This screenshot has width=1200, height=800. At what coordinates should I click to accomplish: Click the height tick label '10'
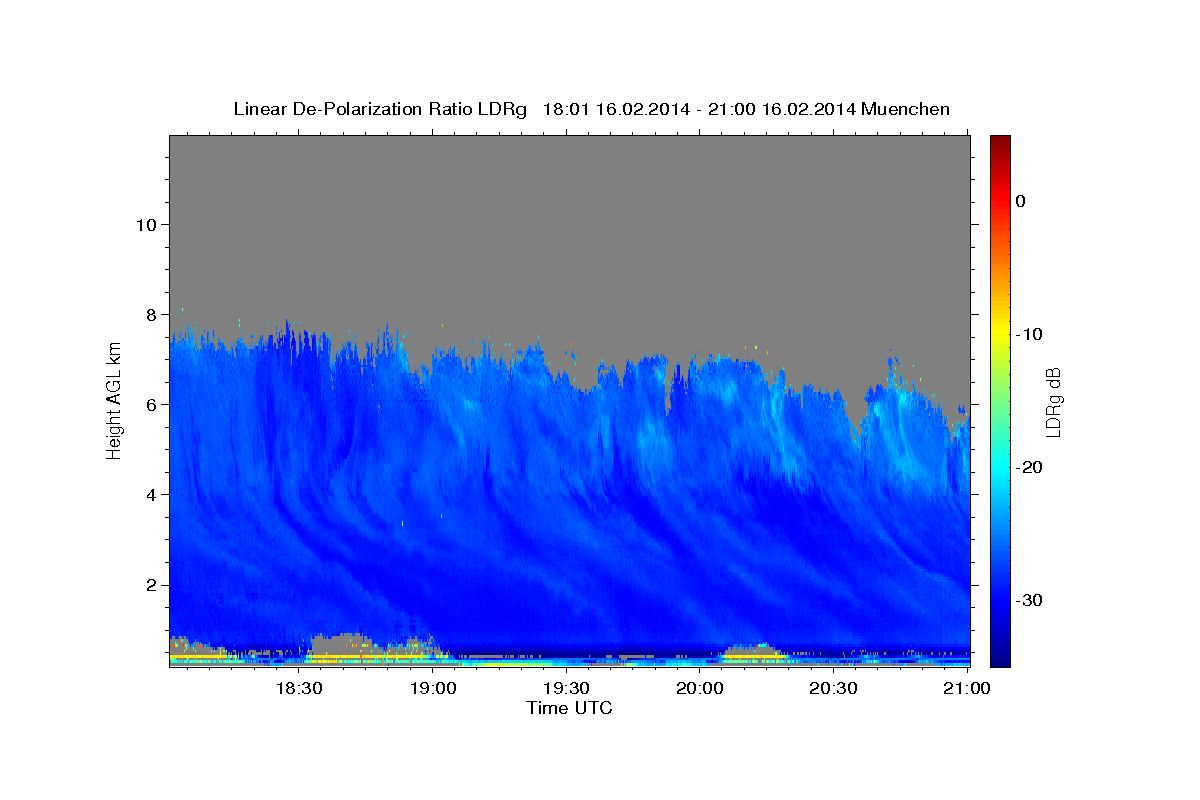pos(145,224)
